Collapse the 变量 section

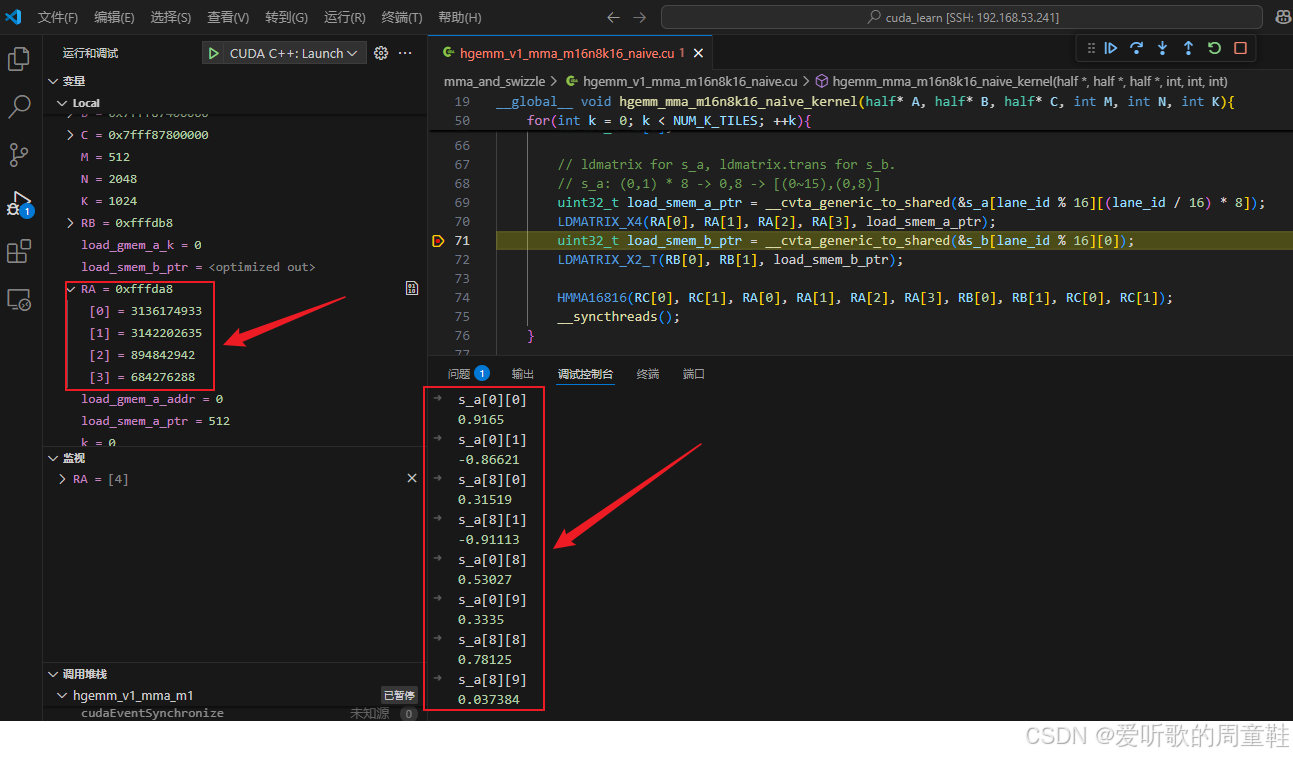pos(52,81)
